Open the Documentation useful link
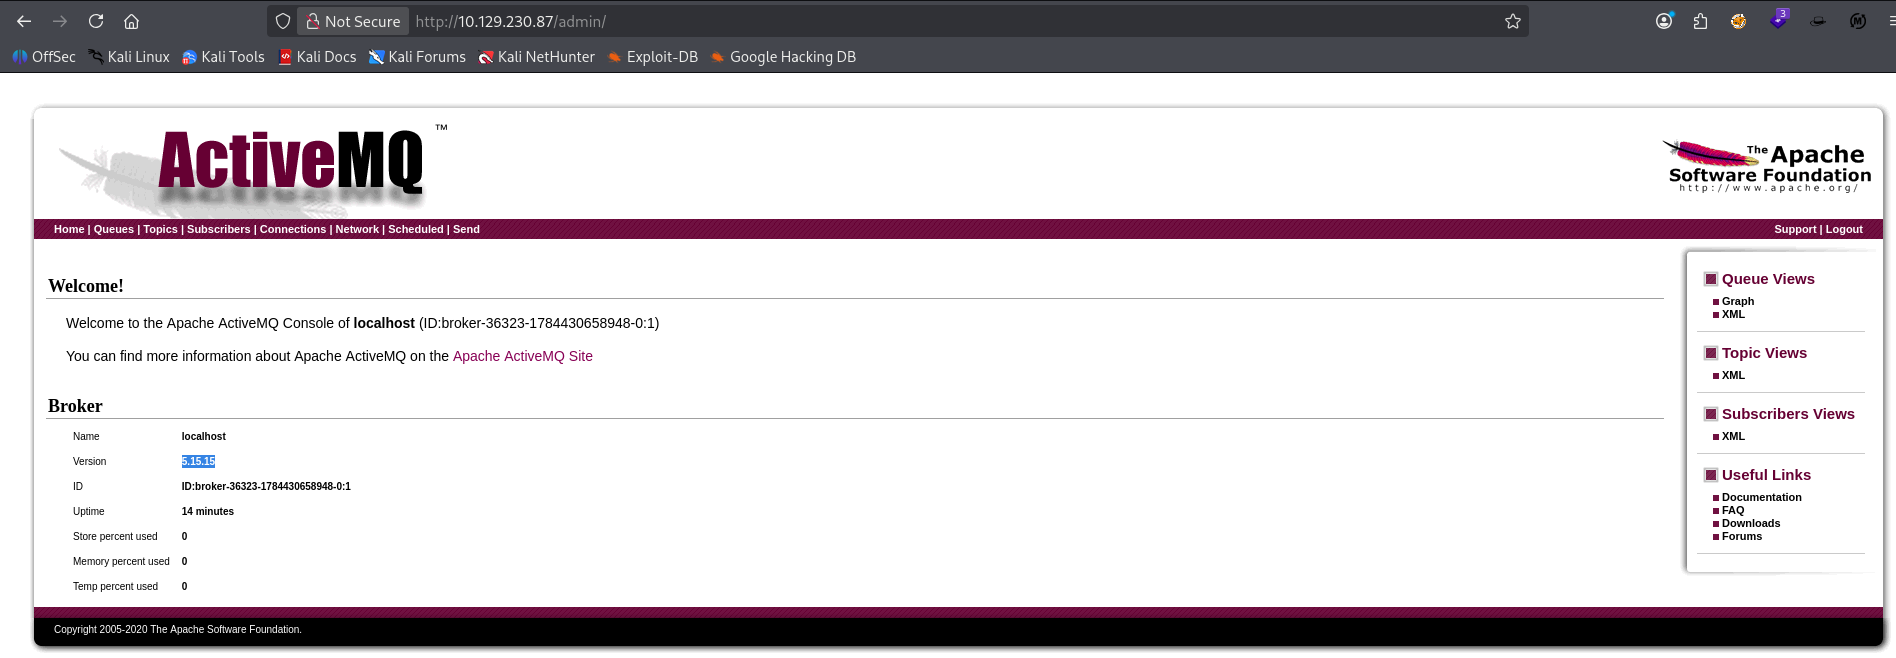The width and height of the screenshot is (1896, 658). (x=1762, y=497)
